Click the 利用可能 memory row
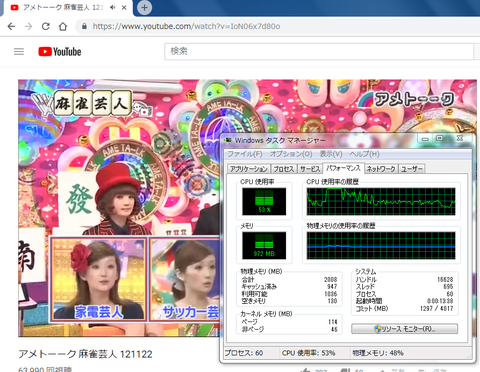The image size is (480, 372). [x=289, y=294]
